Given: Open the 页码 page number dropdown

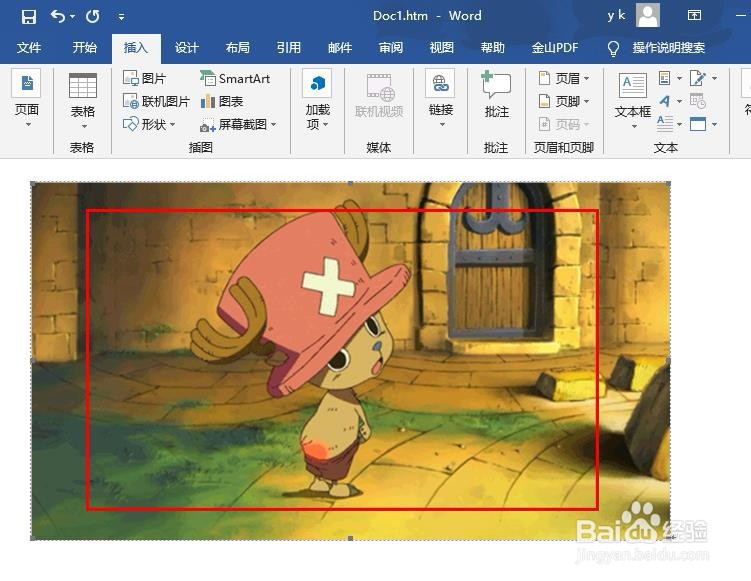Looking at the screenshot, I should [x=564, y=124].
